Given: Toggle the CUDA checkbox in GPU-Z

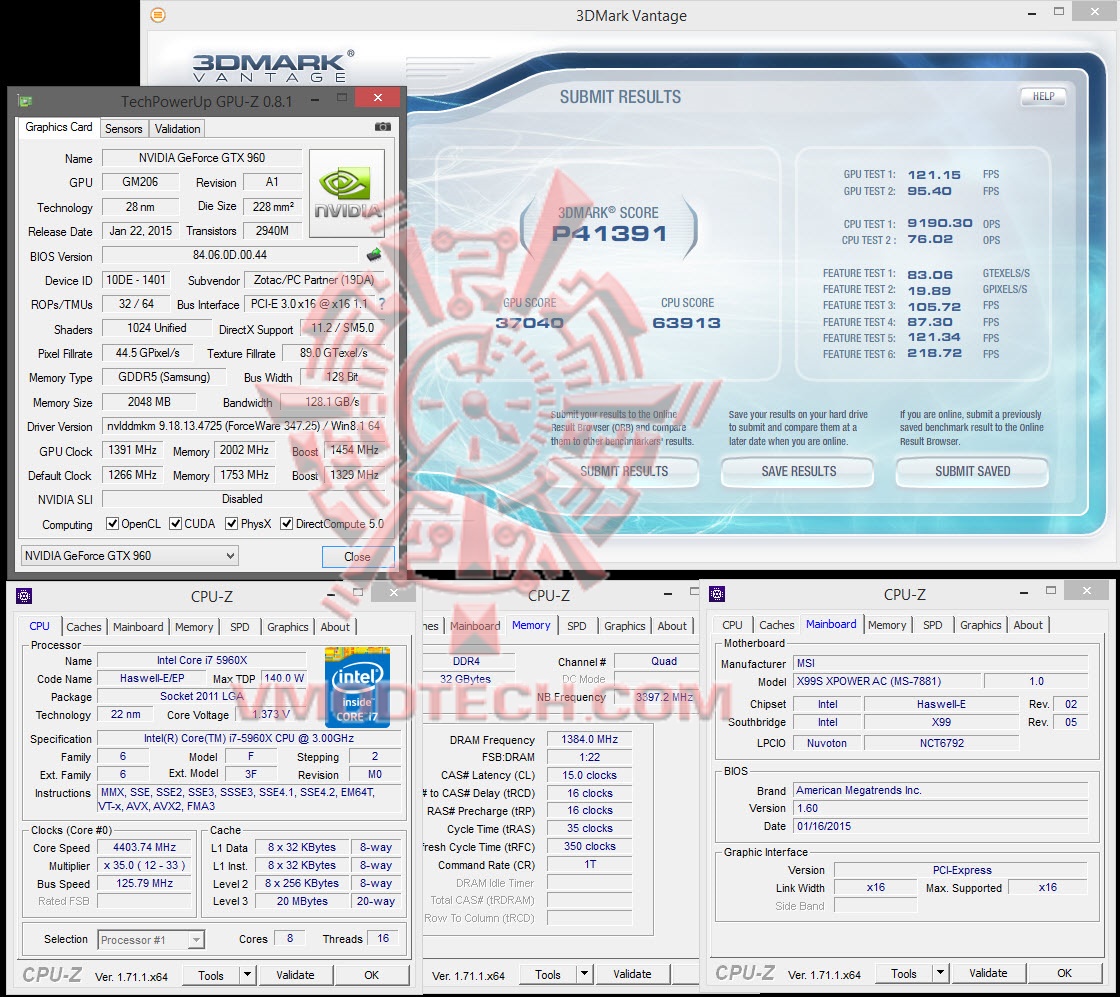Looking at the screenshot, I should click(175, 523).
